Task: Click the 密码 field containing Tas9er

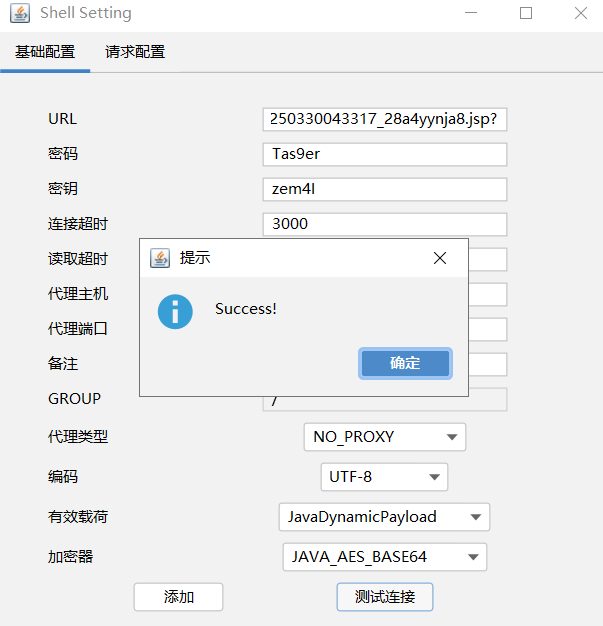Action: click(384, 155)
